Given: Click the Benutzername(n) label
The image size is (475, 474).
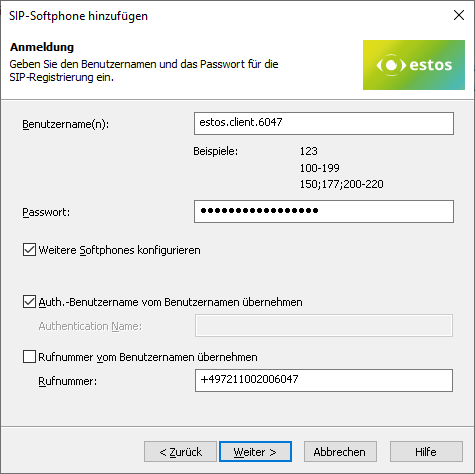Looking at the screenshot, I should 66,124.
